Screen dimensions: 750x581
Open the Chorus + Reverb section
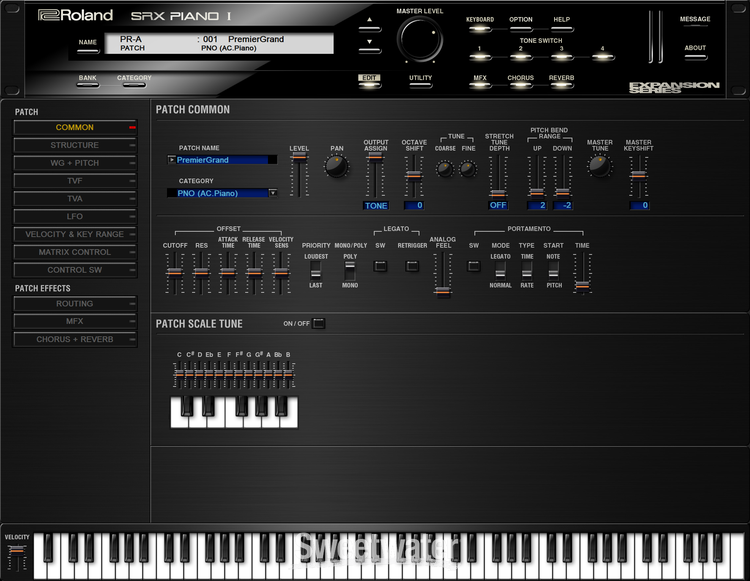[x=75, y=339]
